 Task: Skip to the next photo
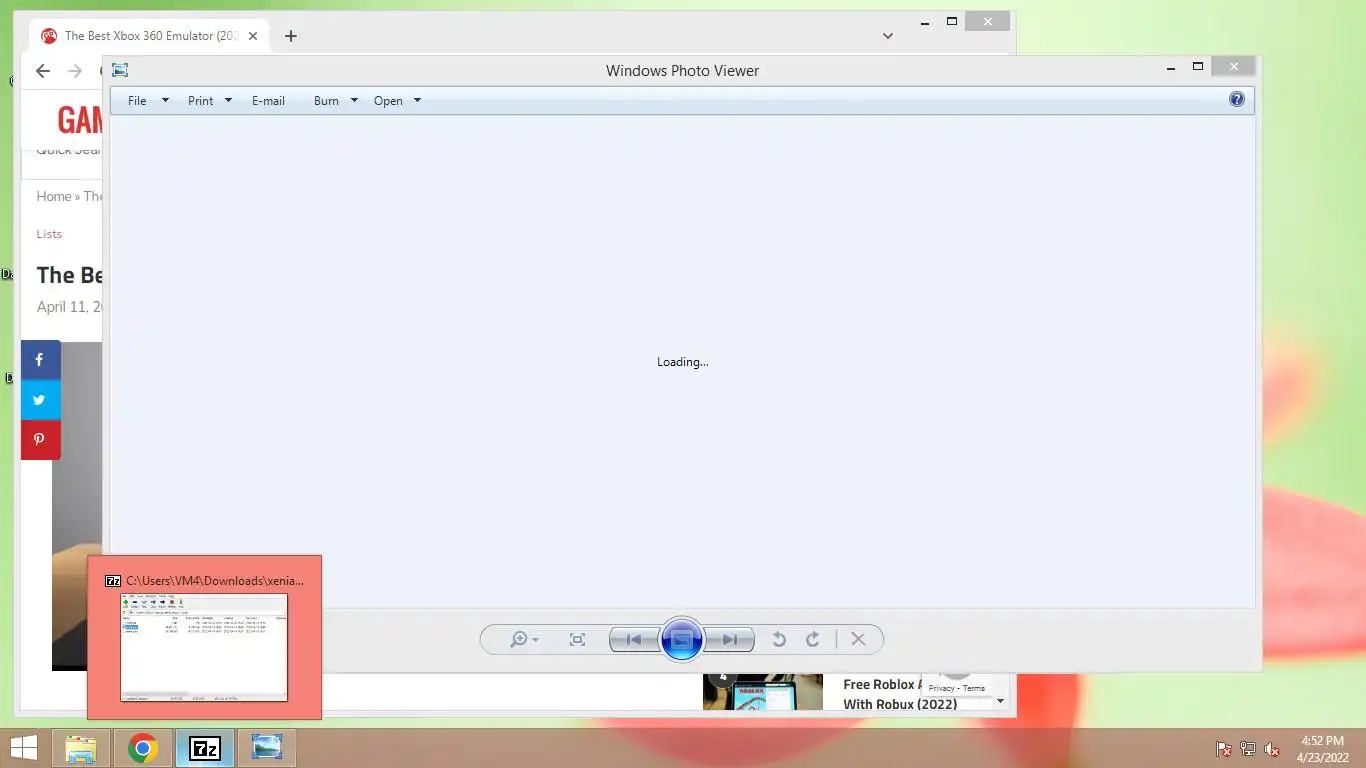point(730,640)
